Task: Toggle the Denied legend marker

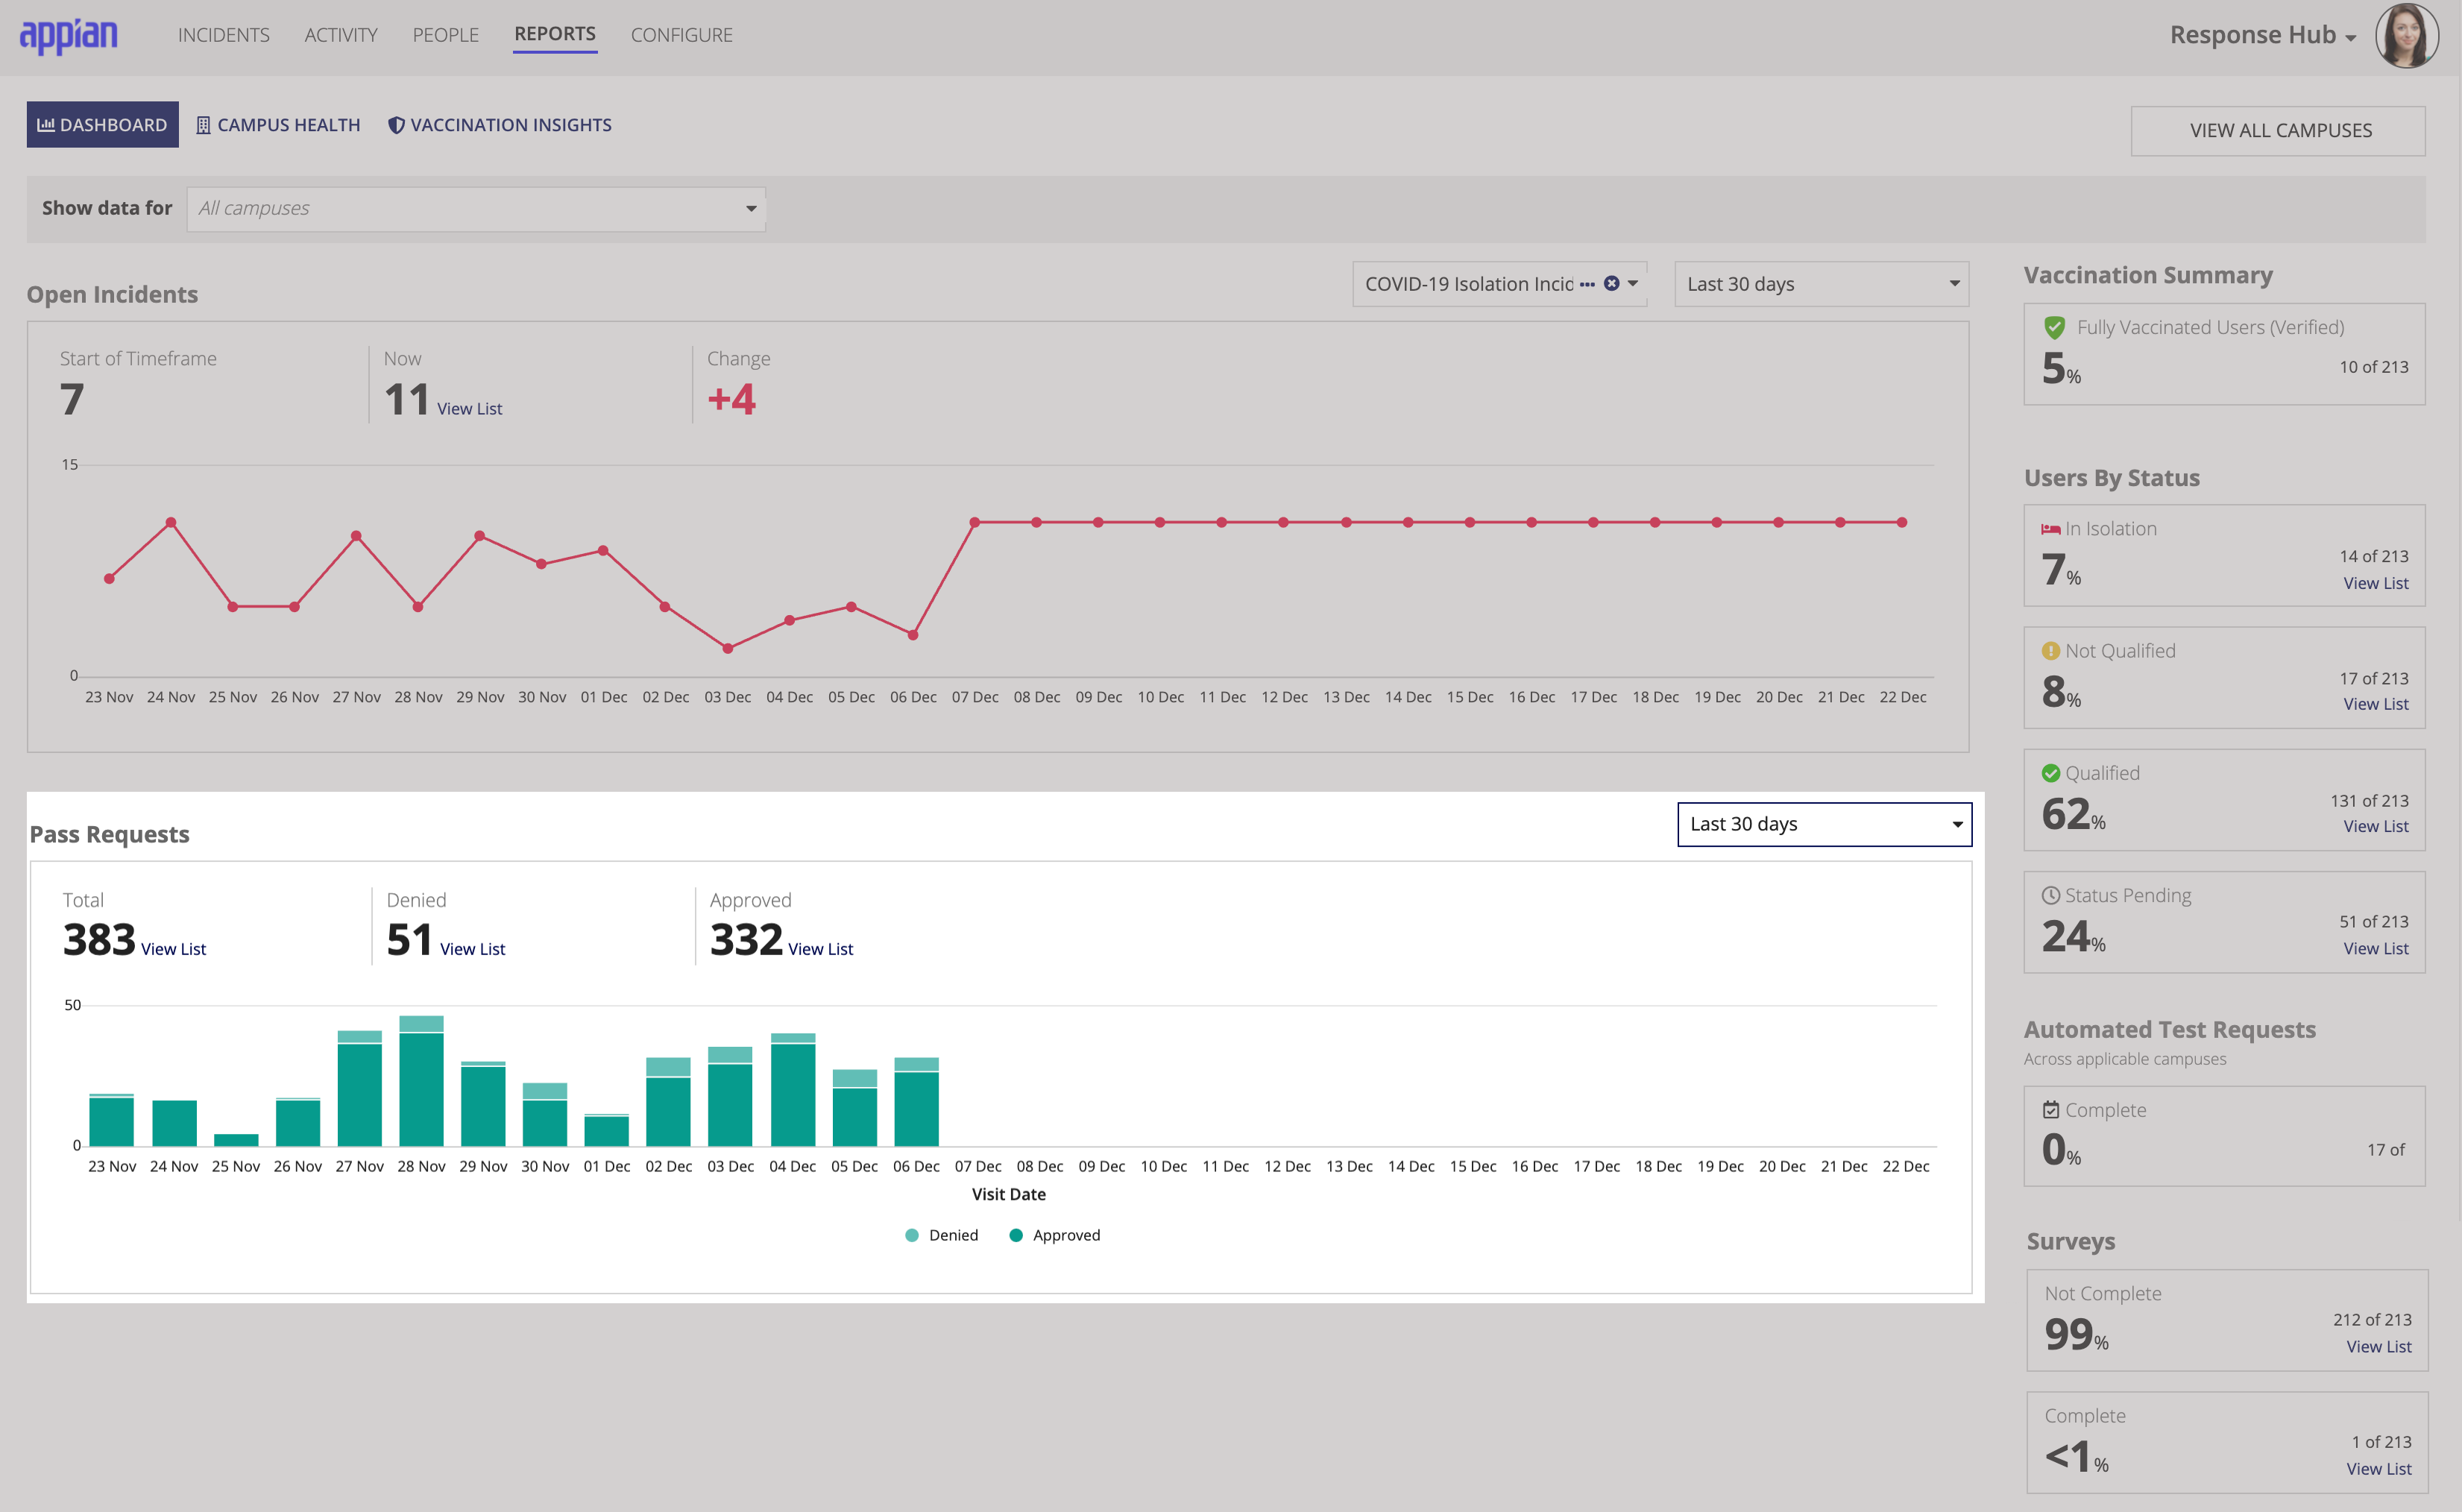Action: 911,1235
